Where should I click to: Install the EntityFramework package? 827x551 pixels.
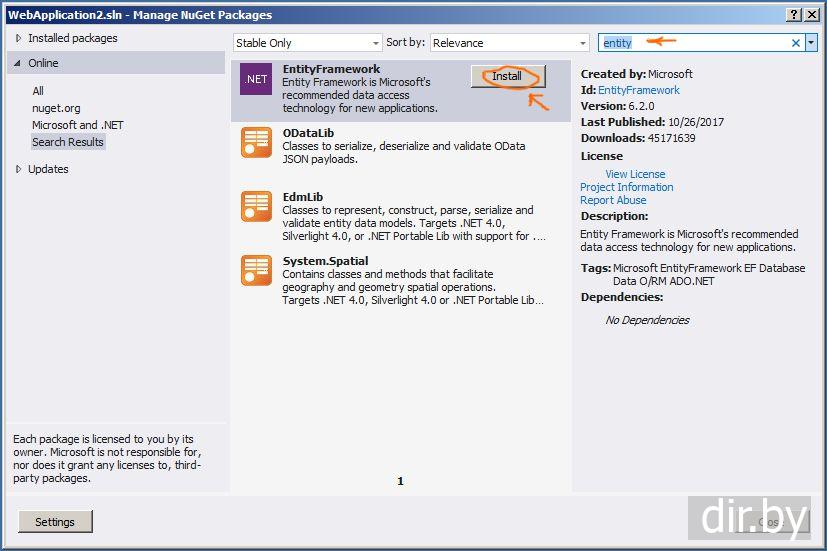pyautogui.click(x=507, y=76)
